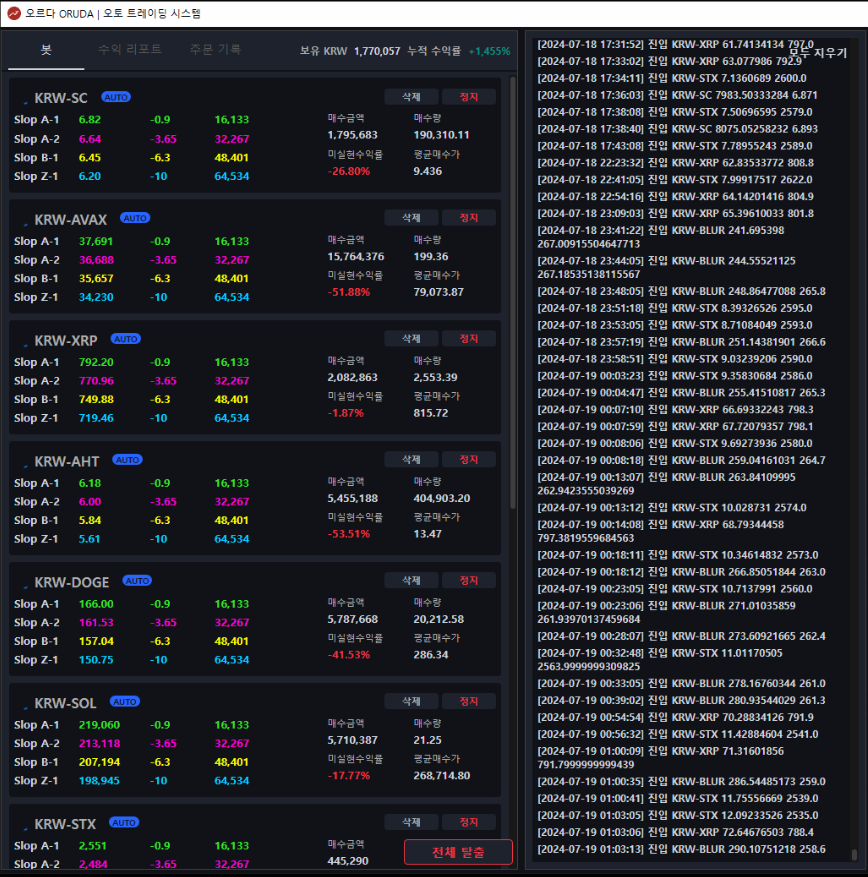The height and width of the screenshot is (877, 868).
Task: Select log entry at 2024-07-19 01:03:13
Action: click(x=681, y=849)
